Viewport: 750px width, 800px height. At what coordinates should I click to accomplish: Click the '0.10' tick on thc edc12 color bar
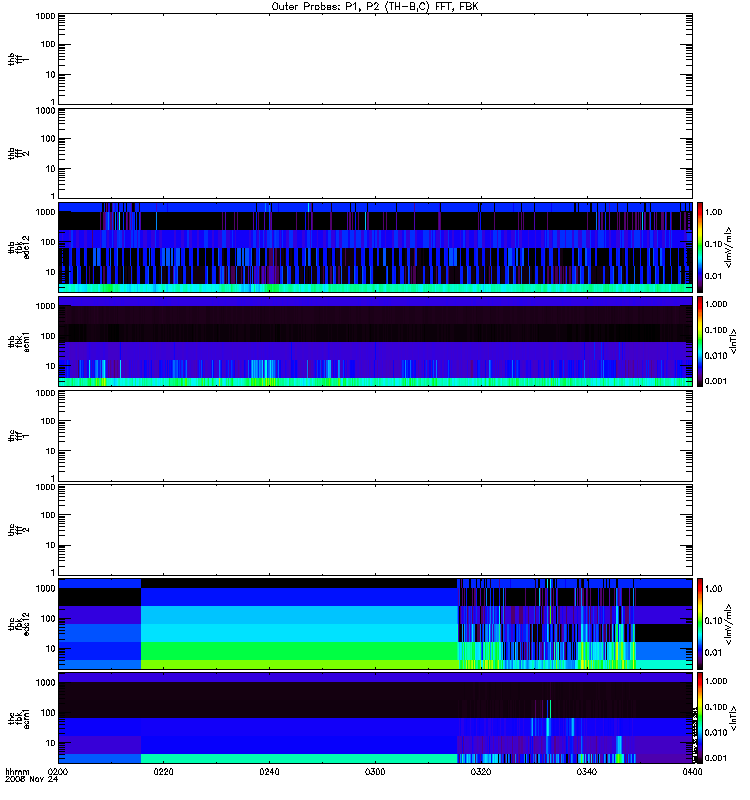pos(714,620)
